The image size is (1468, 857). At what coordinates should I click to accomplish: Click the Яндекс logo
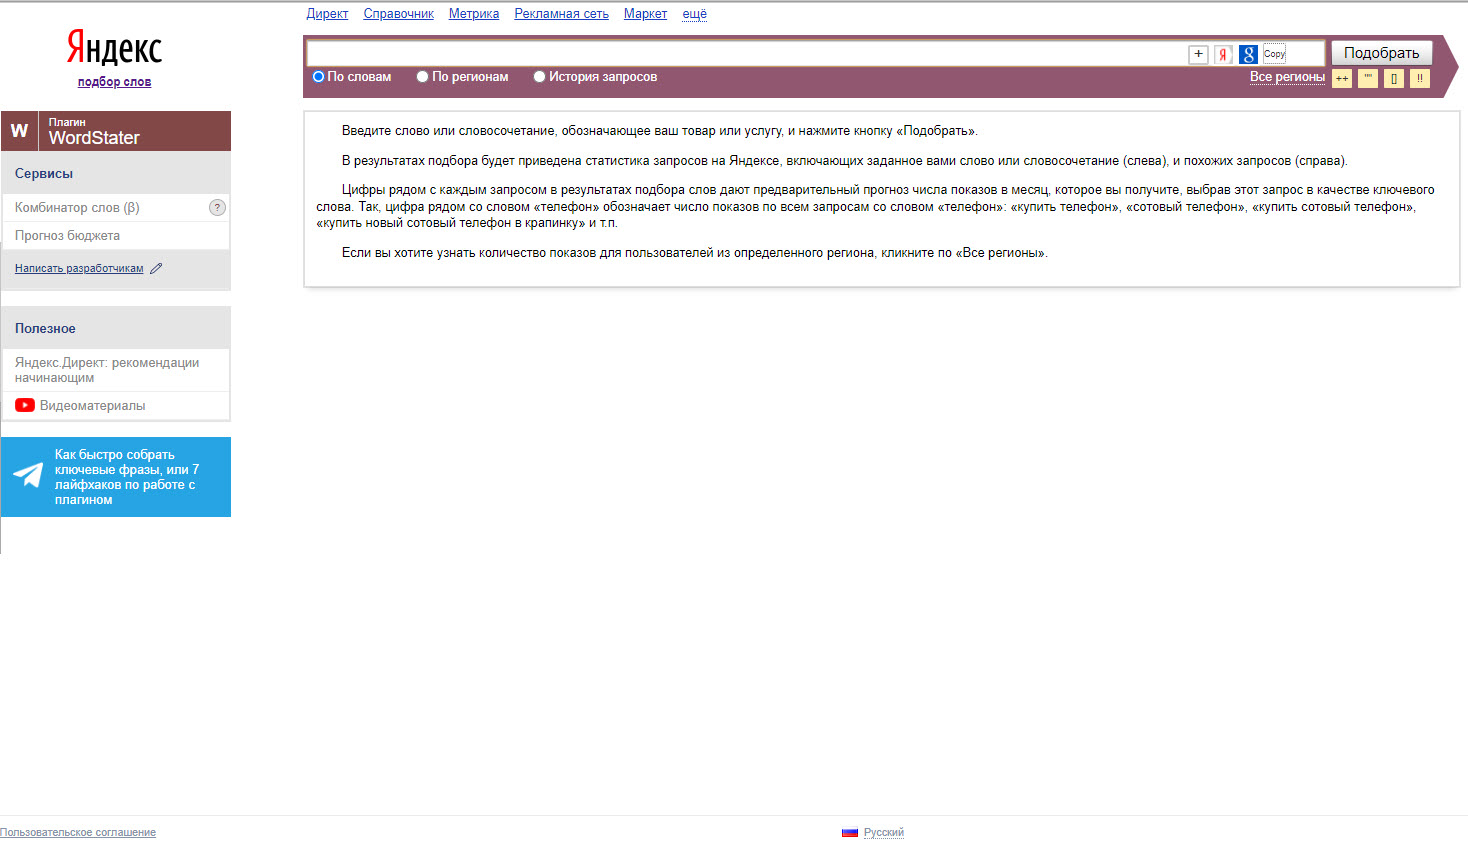click(114, 47)
